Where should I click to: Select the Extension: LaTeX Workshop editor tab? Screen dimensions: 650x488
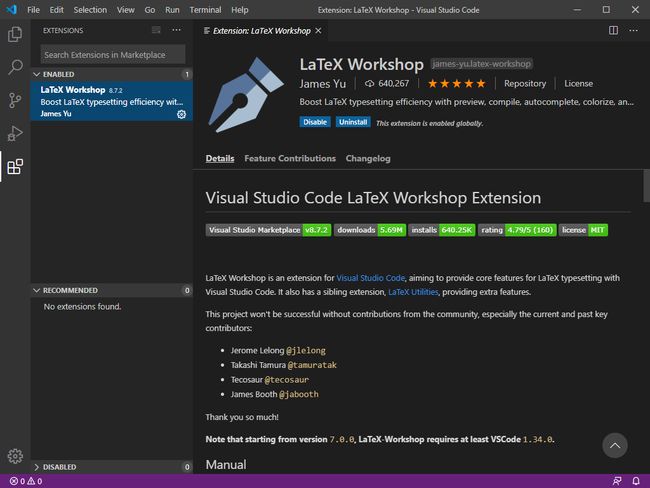click(262, 31)
